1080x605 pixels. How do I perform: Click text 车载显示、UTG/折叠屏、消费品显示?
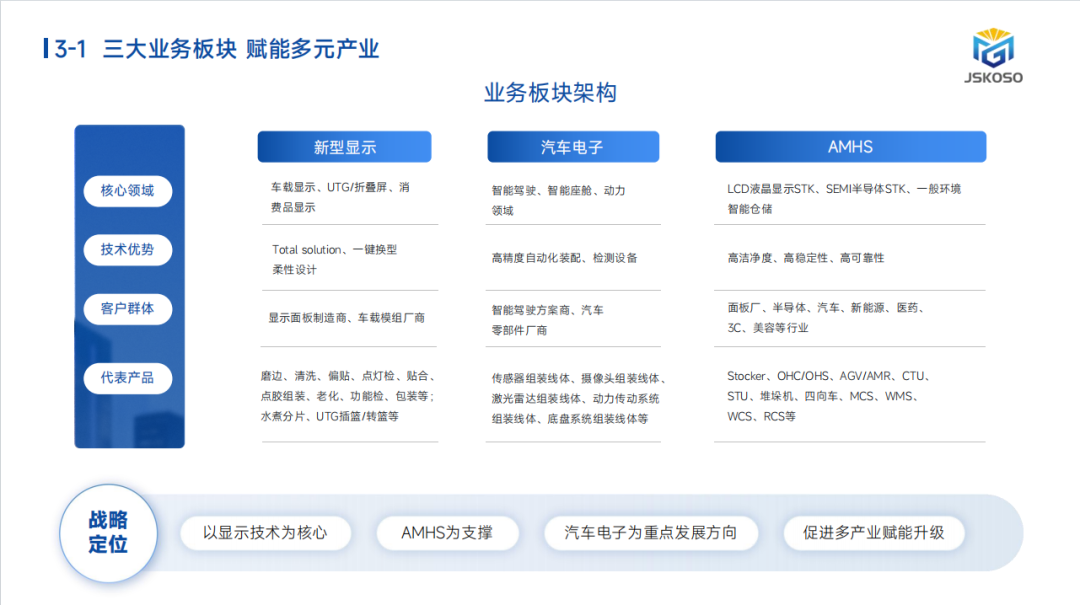click(340, 197)
